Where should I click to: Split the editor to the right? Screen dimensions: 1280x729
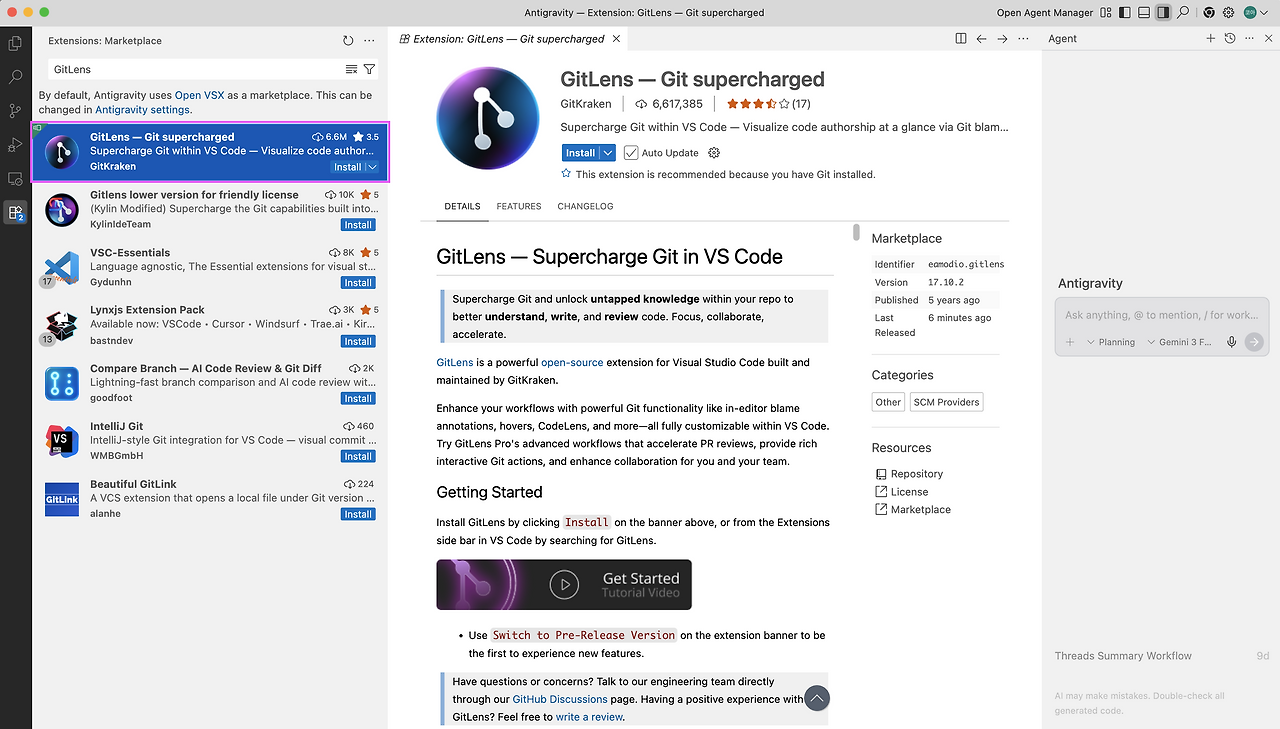pyautogui.click(x=961, y=39)
